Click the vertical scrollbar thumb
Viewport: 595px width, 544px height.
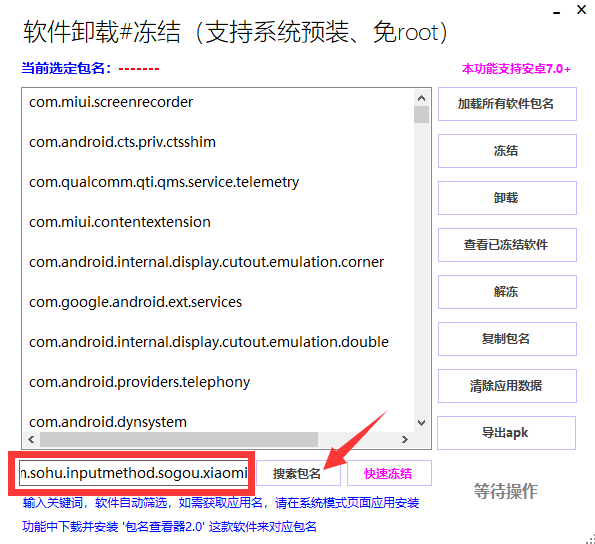click(421, 115)
